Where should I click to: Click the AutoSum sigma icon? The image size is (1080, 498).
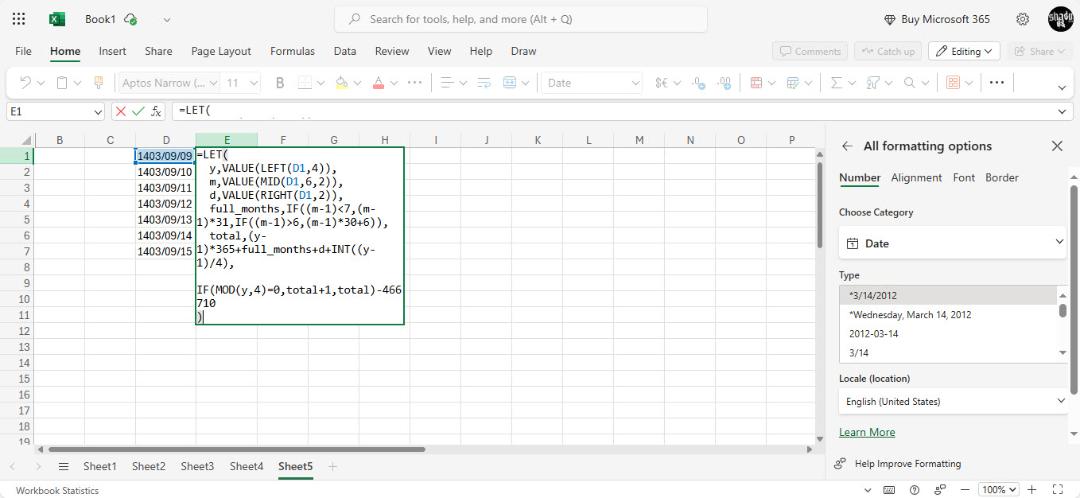point(836,83)
